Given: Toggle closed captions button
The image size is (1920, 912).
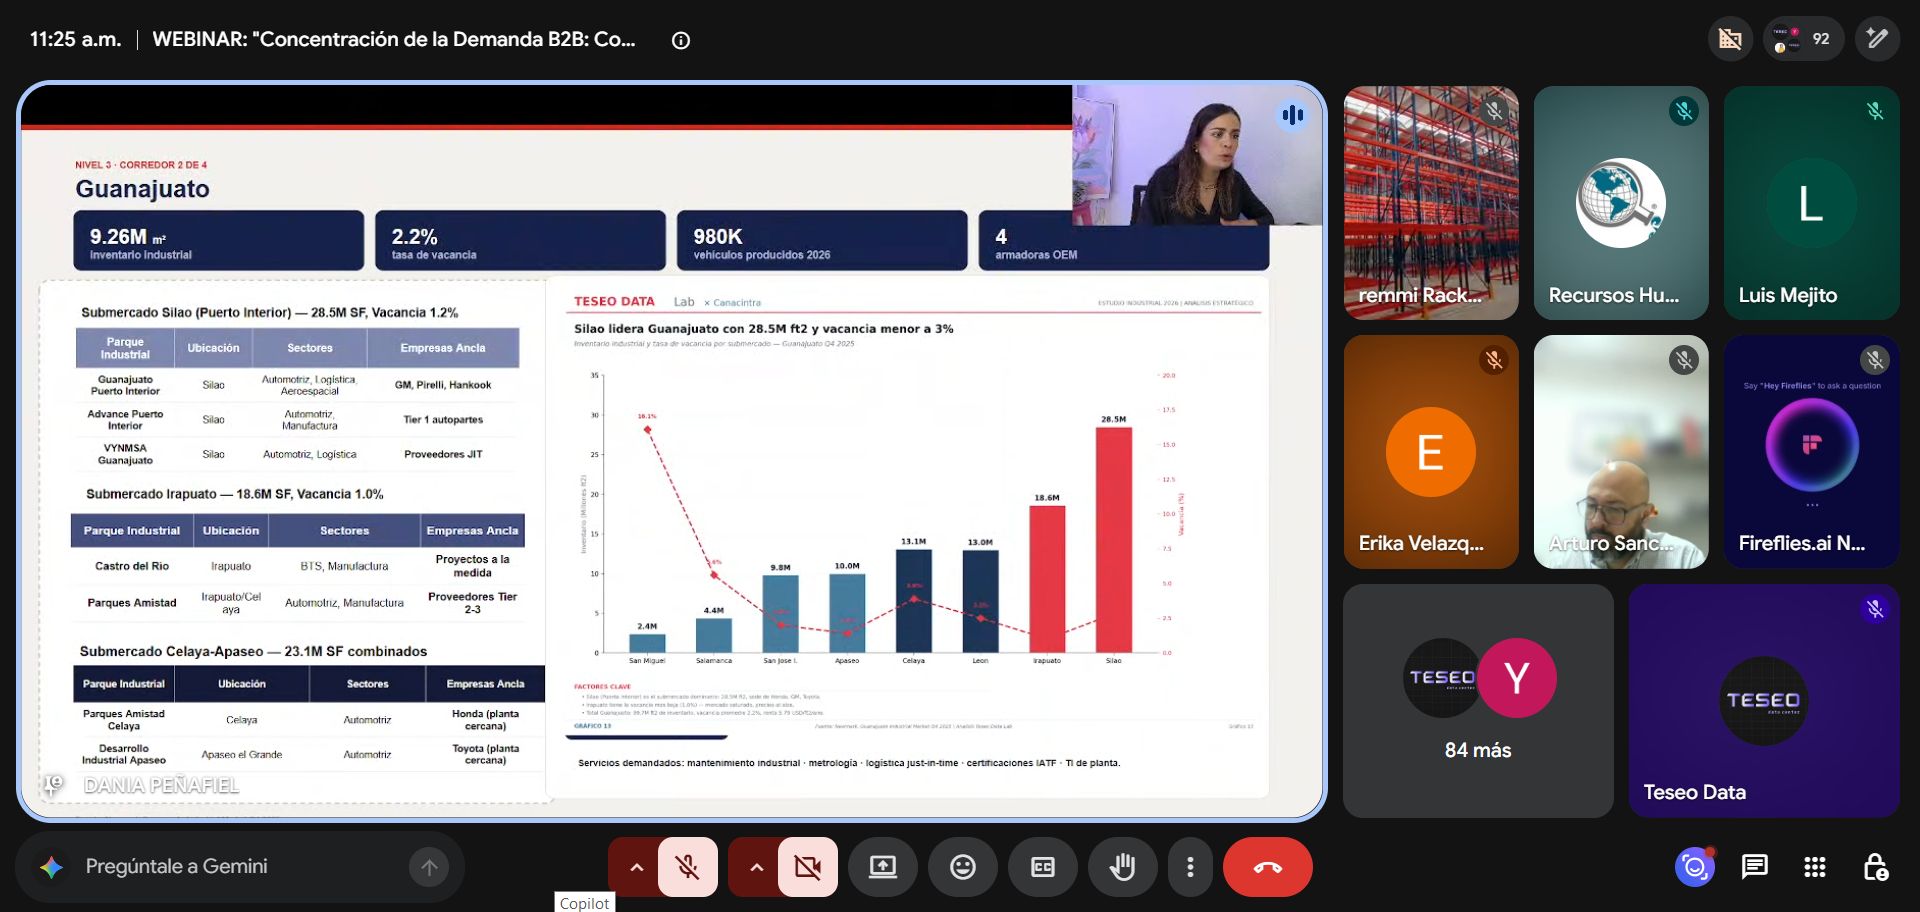Looking at the screenshot, I should (x=1043, y=867).
